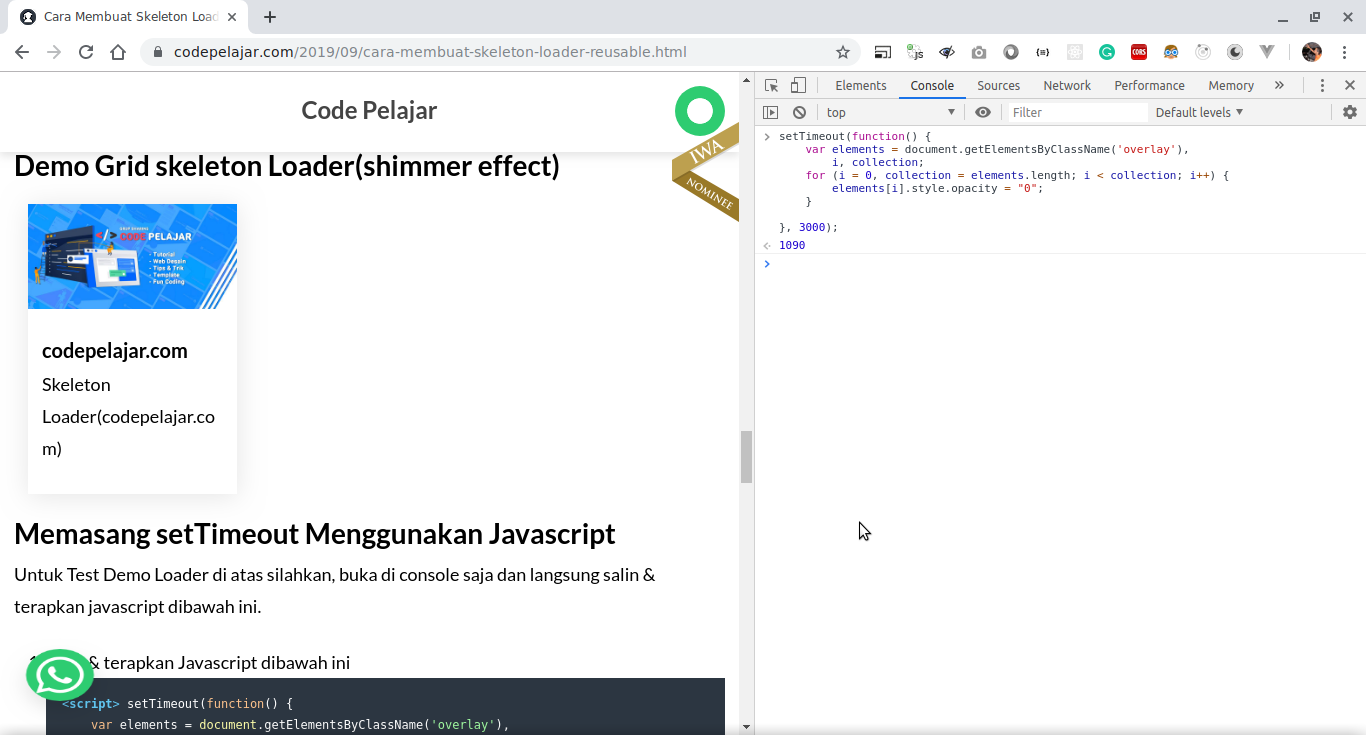The image size is (1366, 735).
Task: Create a live expression with eye icon
Action: [x=983, y=113]
